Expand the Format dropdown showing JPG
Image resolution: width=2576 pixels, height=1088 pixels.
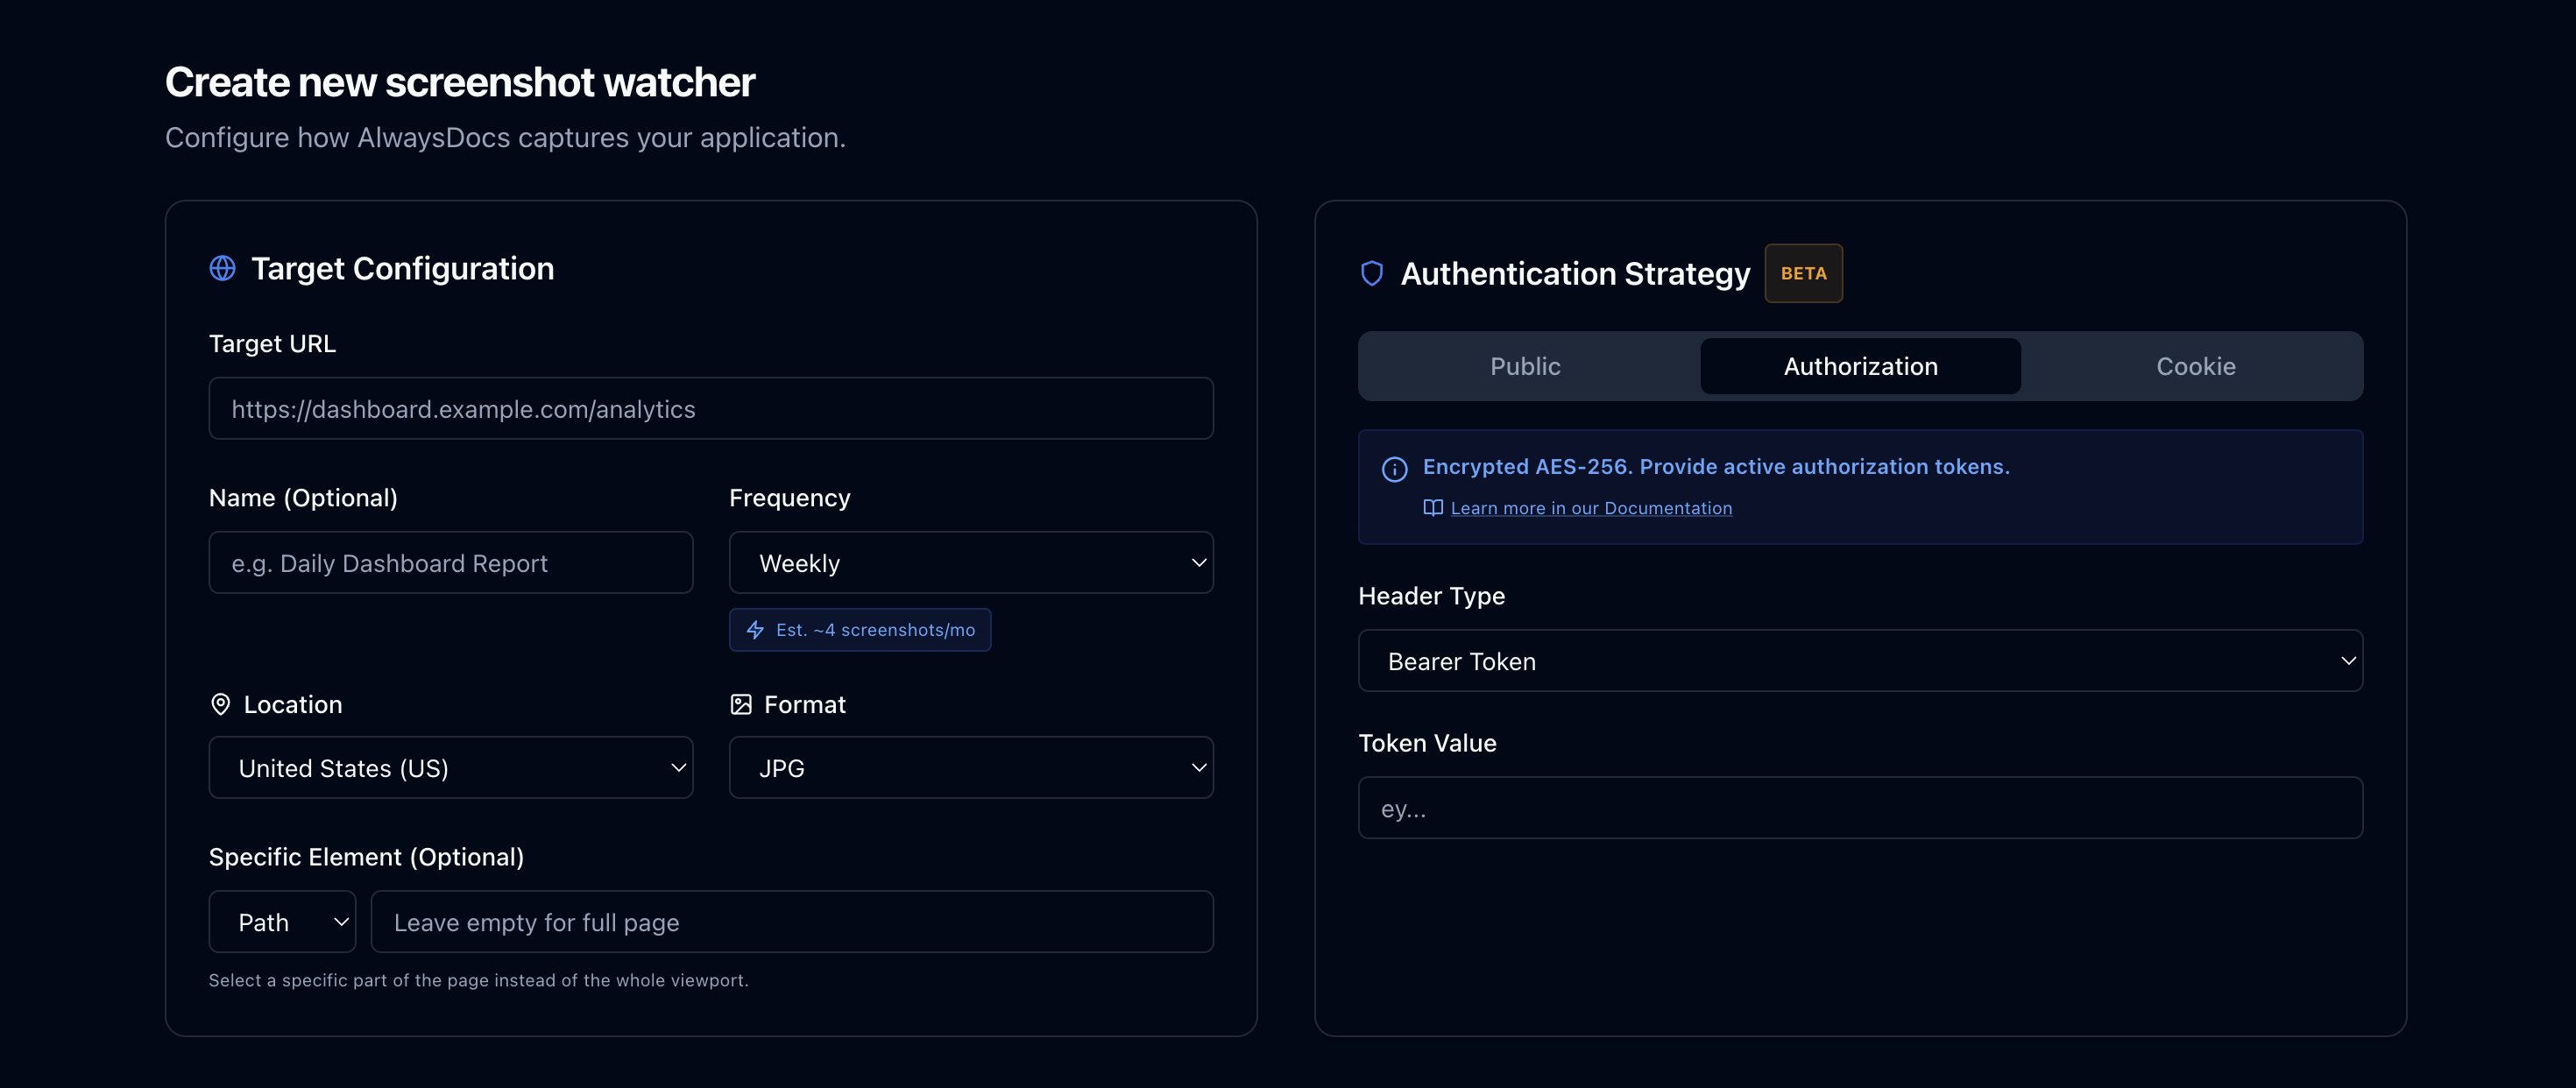pyautogui.click(x=970, y=767)
